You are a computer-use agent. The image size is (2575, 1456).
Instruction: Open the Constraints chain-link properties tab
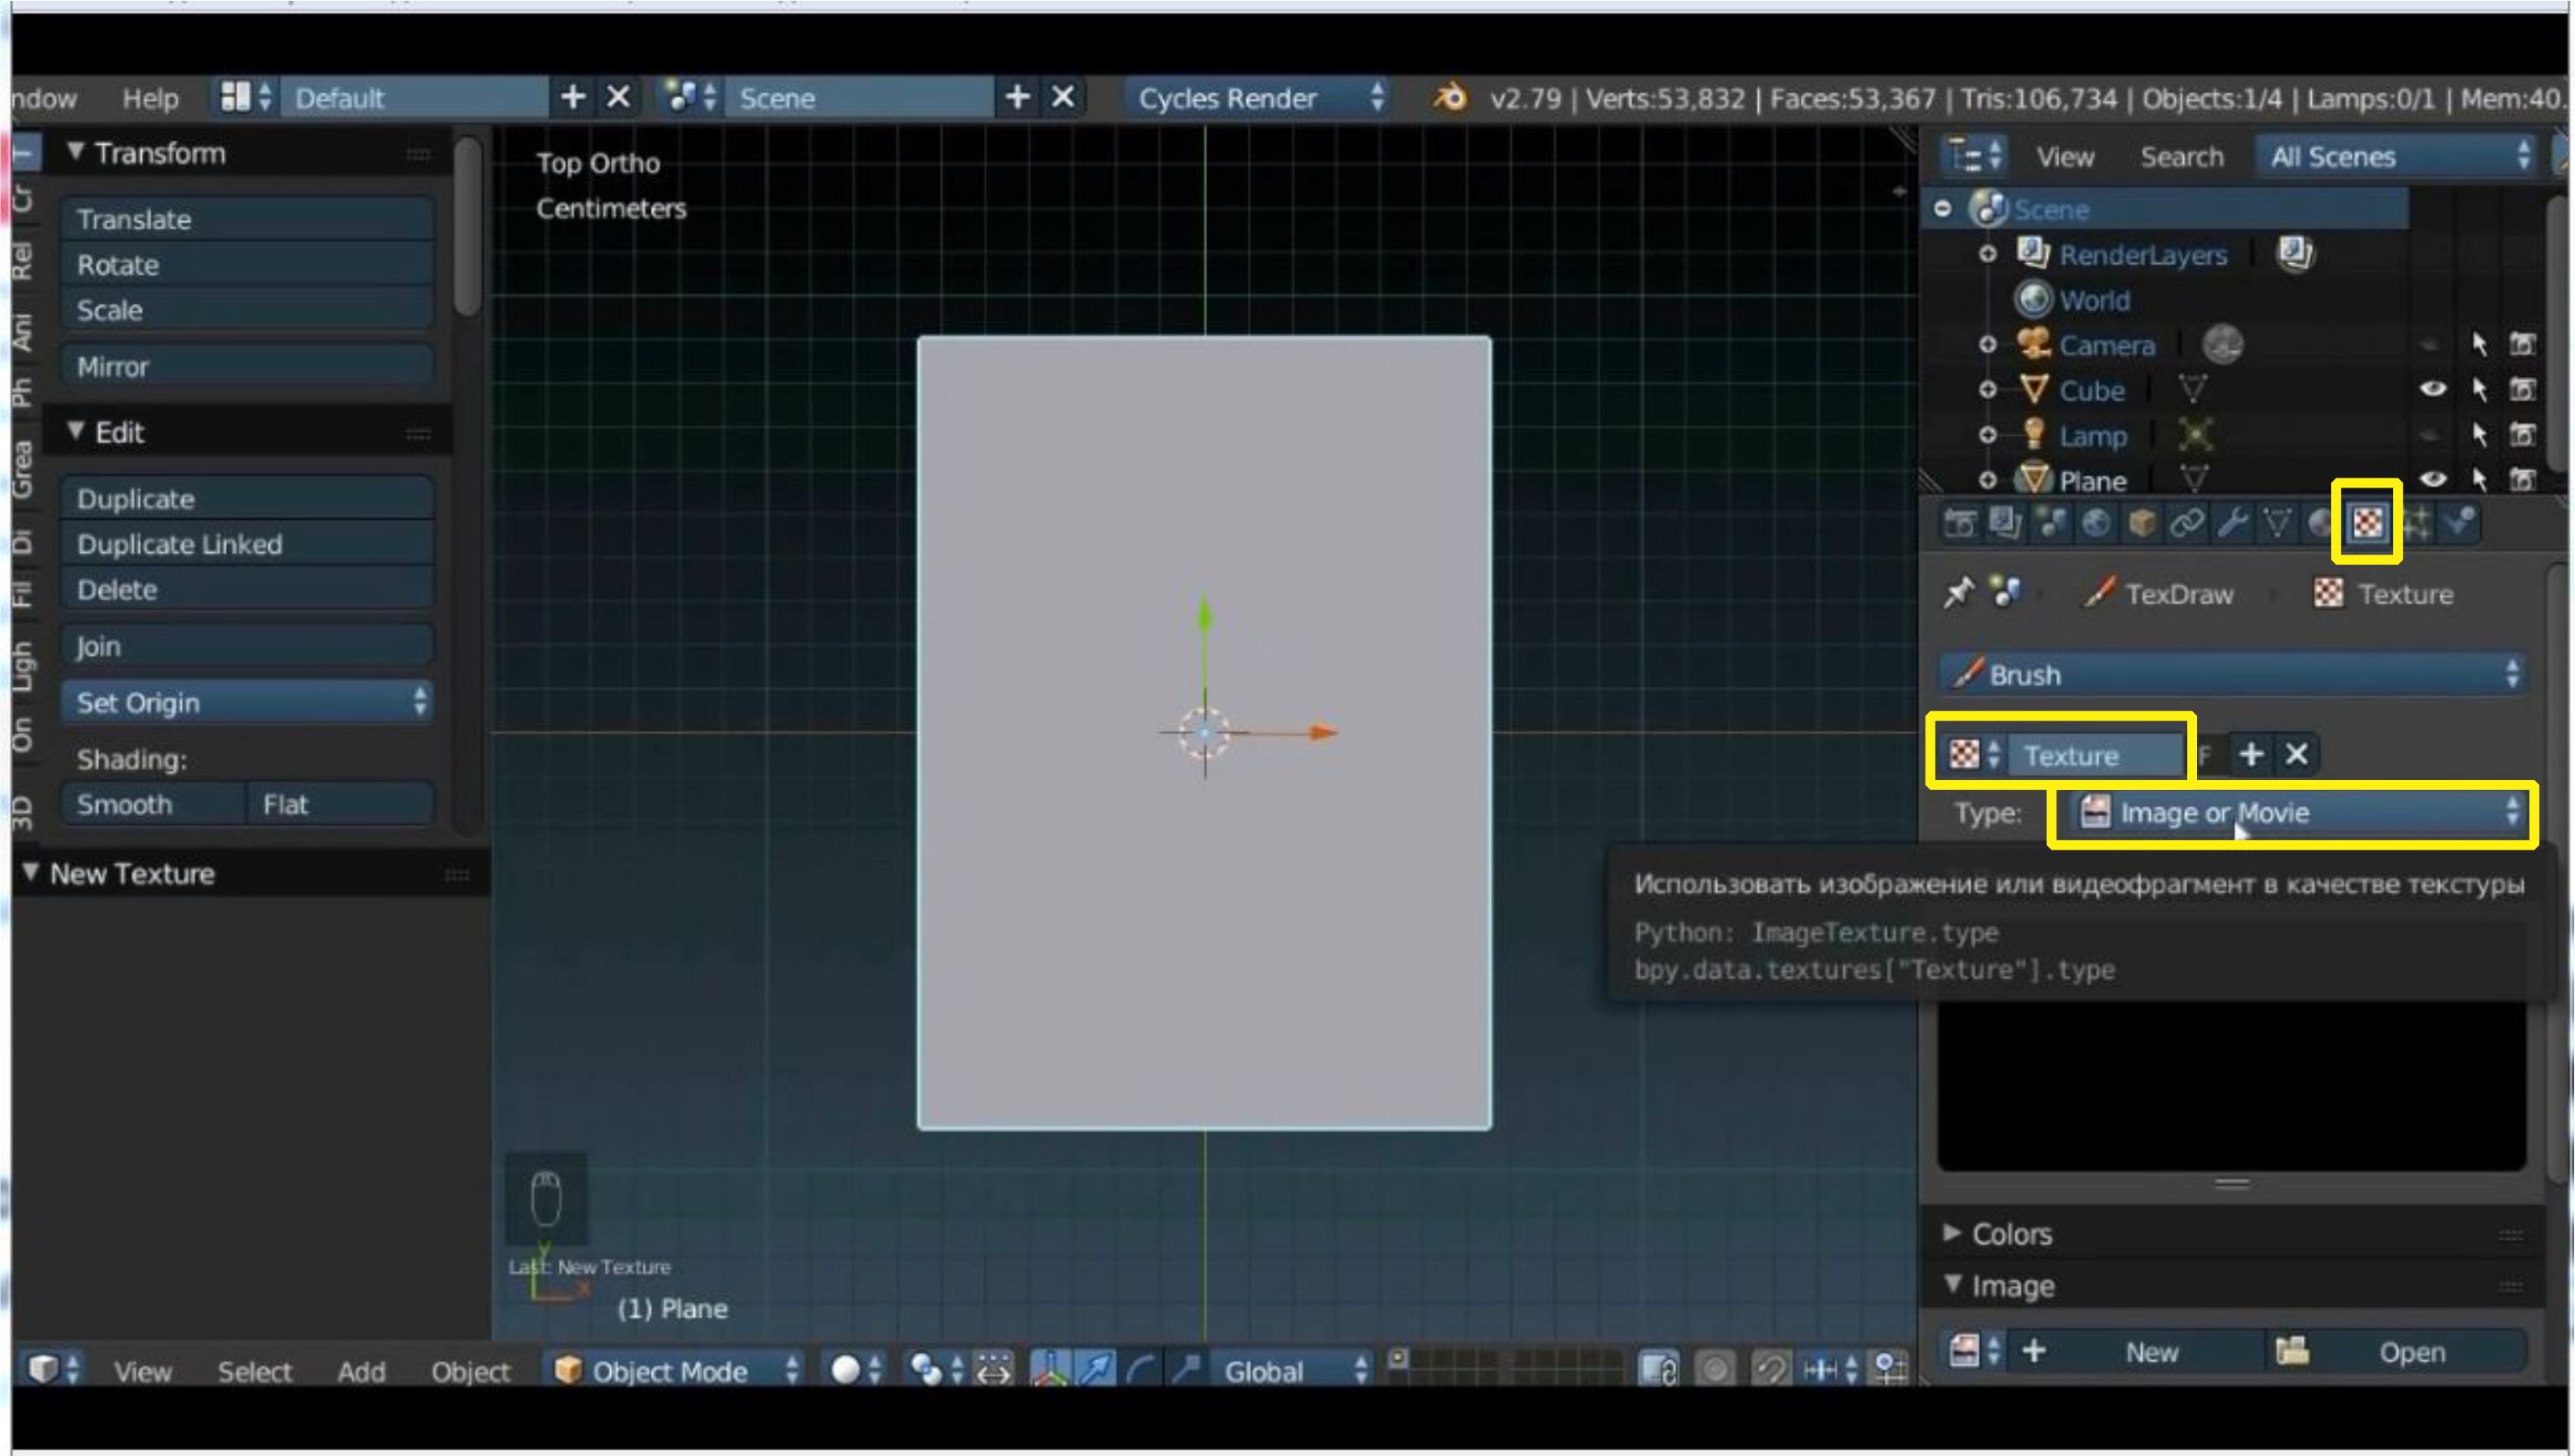click(2186, 523)
